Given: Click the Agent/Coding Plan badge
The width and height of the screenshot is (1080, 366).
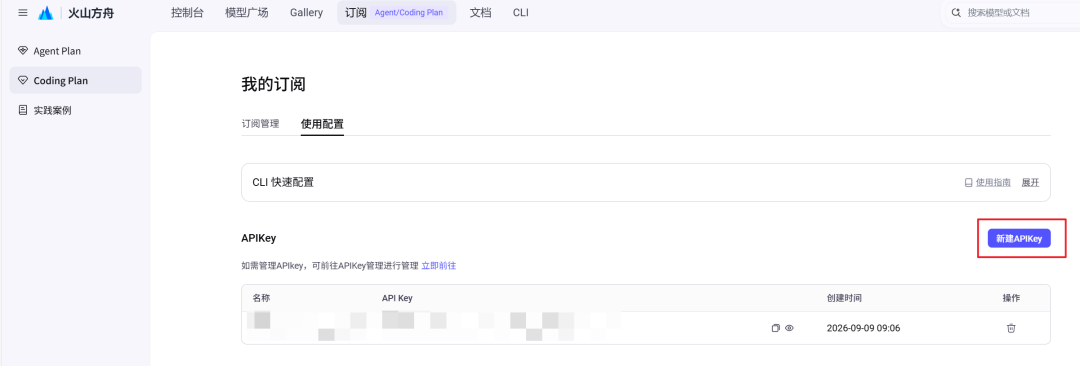Looking at the screenshot, I should tap(408, 12).
